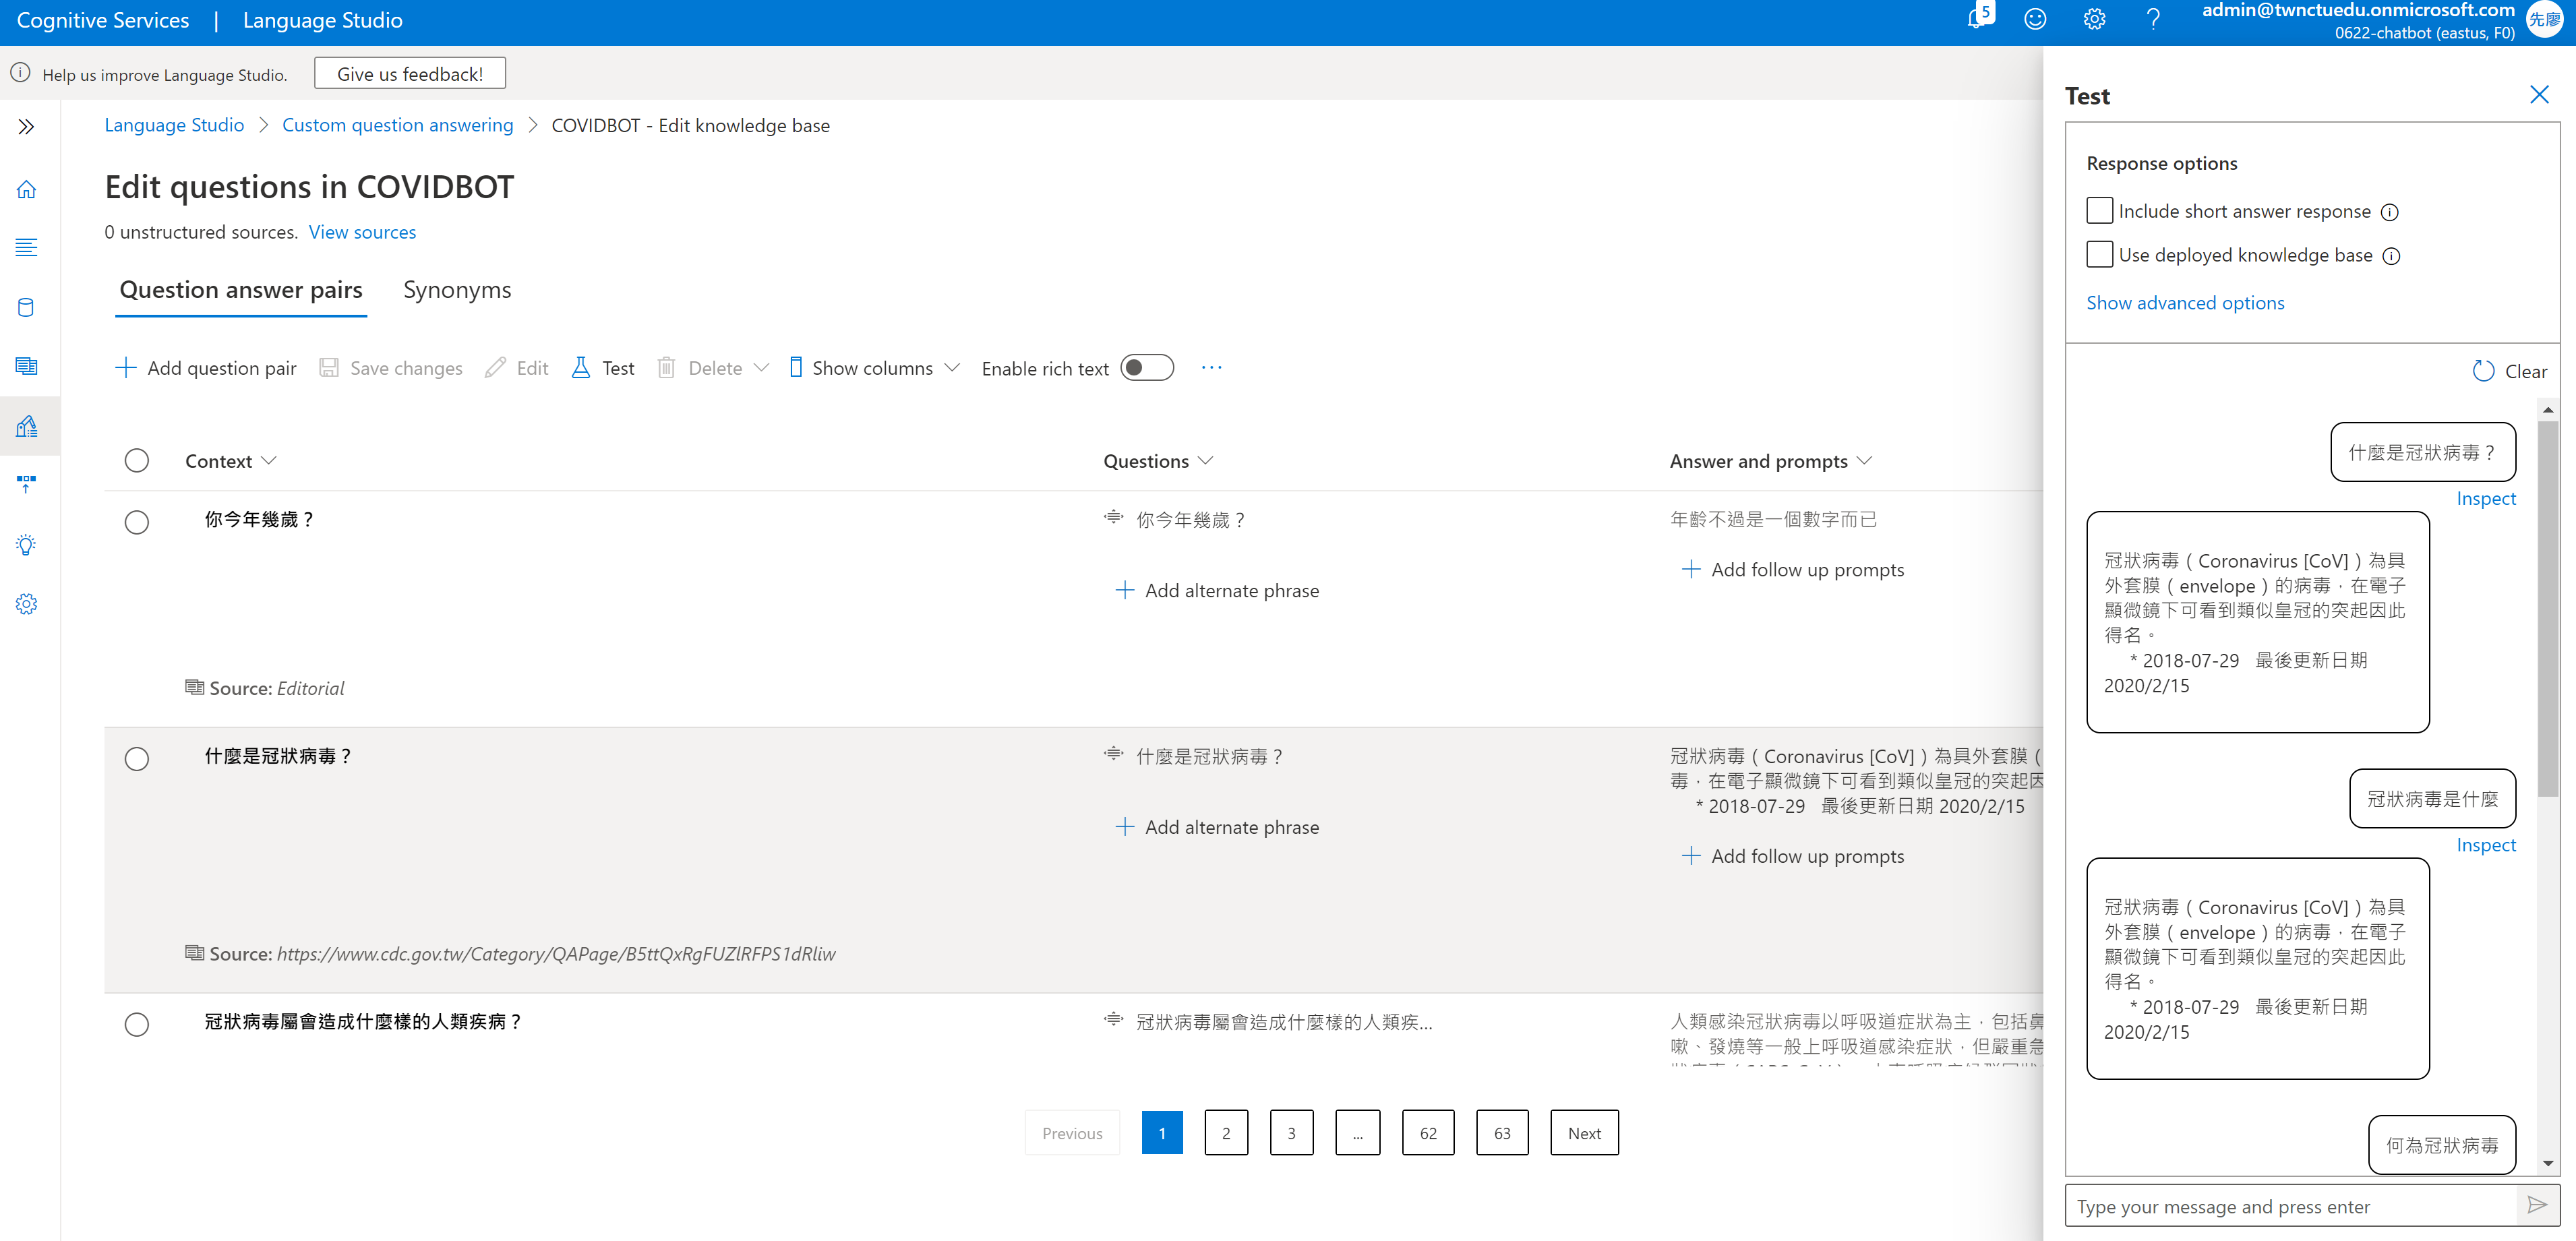This screenshot has height=1241, width=2576.
Task: Open project settings gear in sidebar
Action: tap(27, 604)
